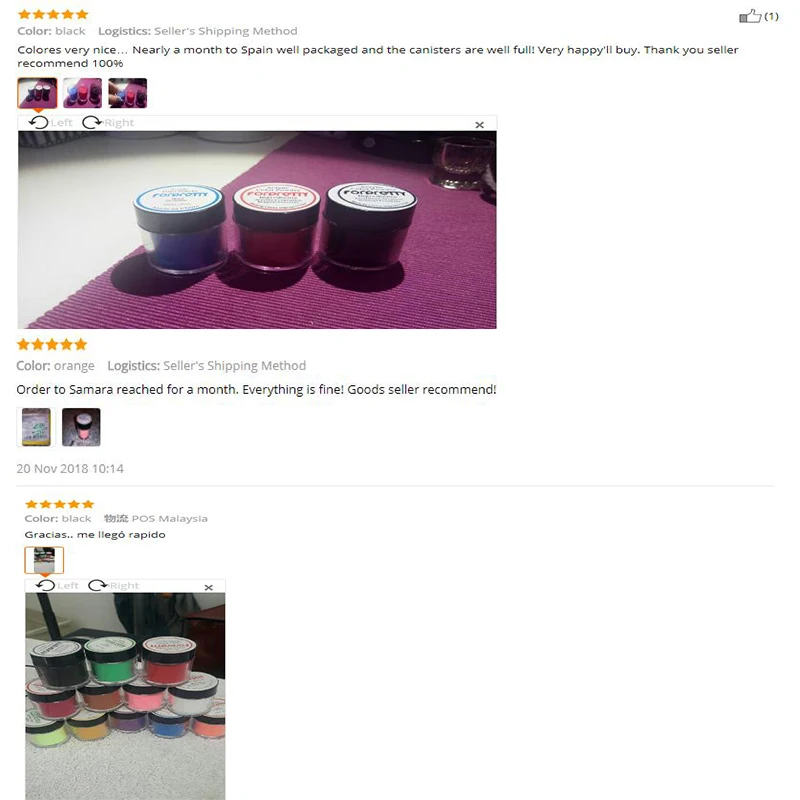800x800 pixels.
Task: Click the helpful vote count (1)
Action: [771, 16]
